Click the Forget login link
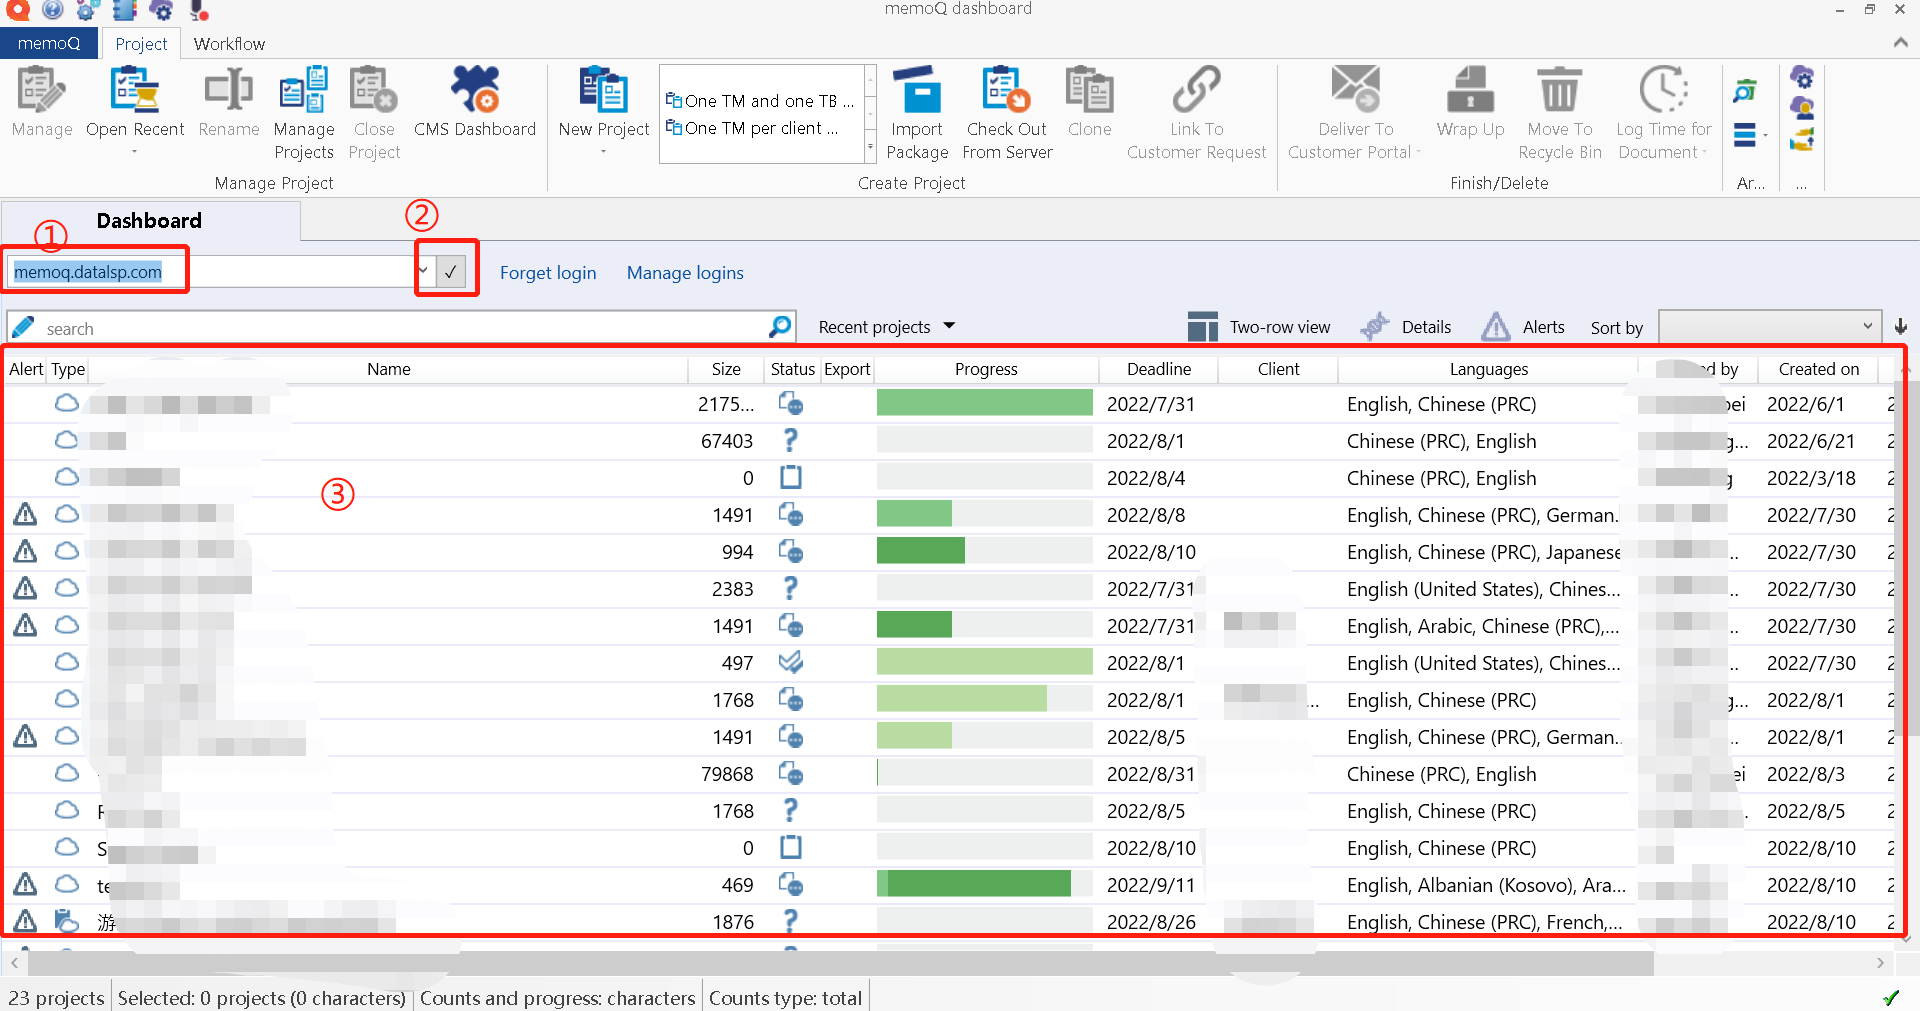This screenshot has width=1920, height=1011. coord(548,273)
